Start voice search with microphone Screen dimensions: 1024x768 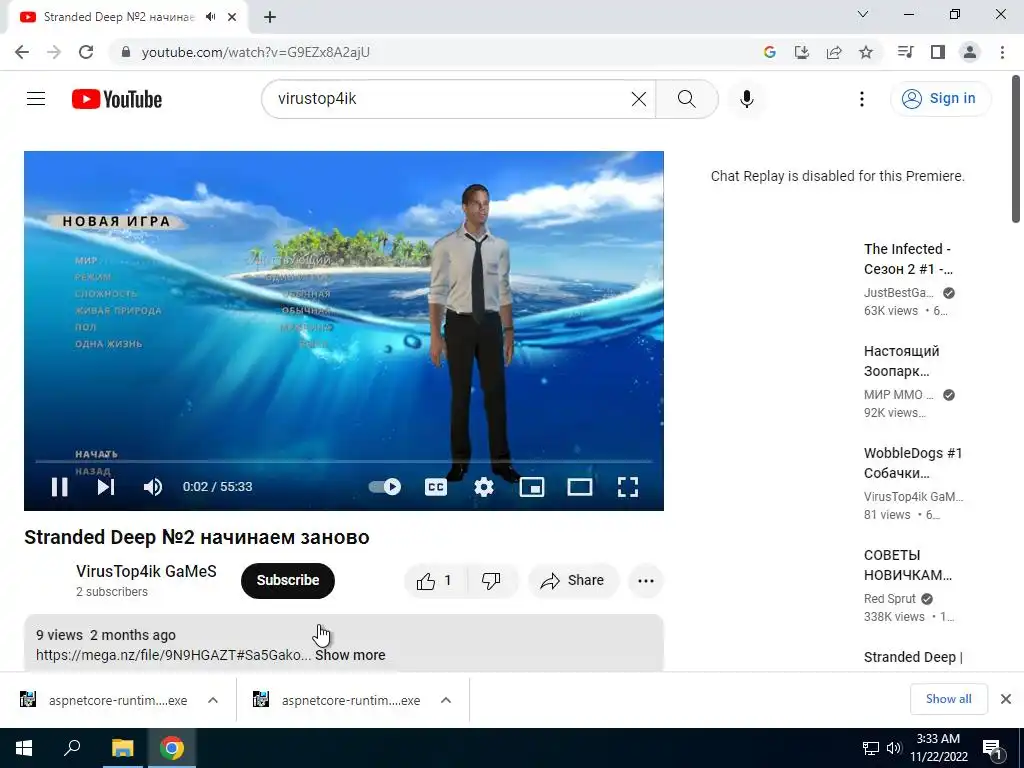tap(746, 99)
